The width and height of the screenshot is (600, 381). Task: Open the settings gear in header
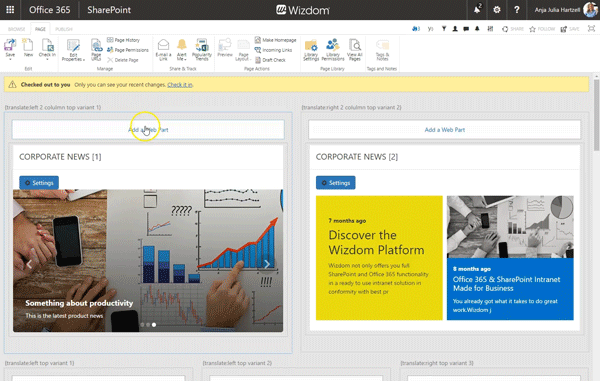point(497,10)
